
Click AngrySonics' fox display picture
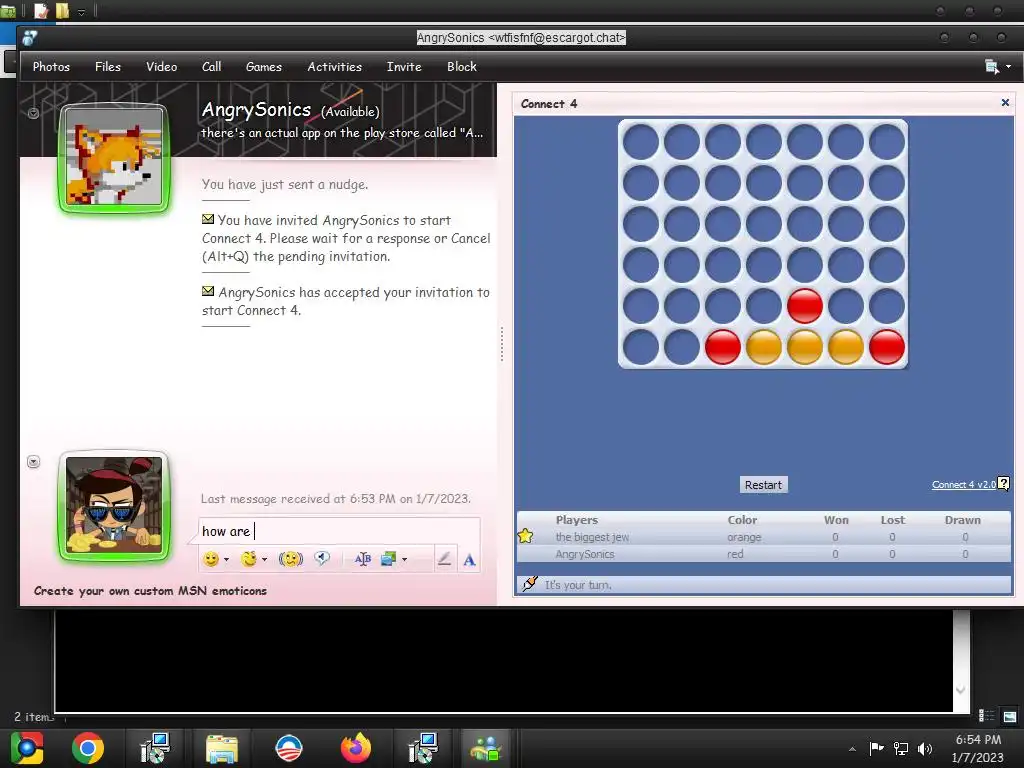114,157
